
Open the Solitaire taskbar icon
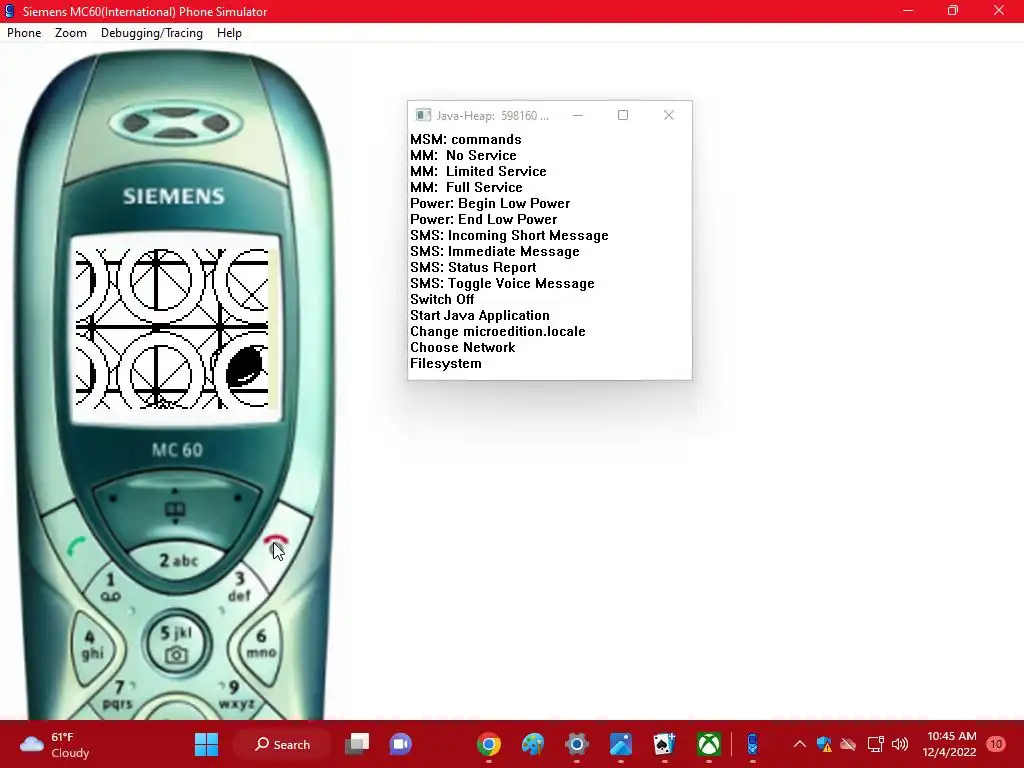point(665,744)
